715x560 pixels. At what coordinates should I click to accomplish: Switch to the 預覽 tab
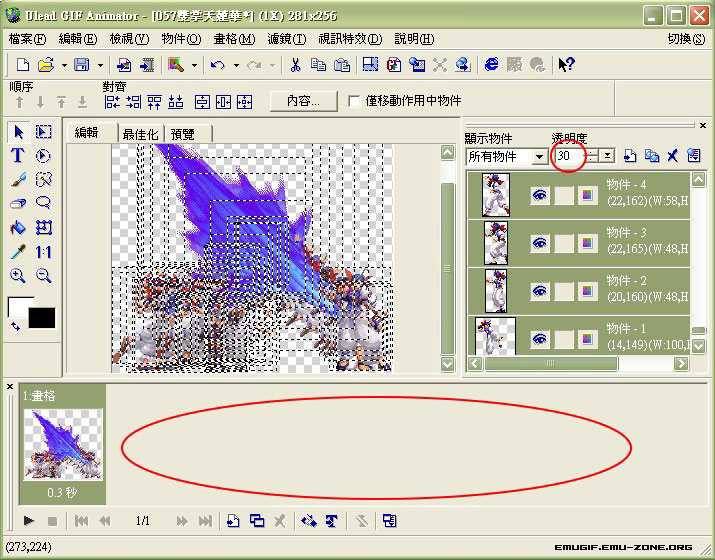click(x=183, y=134)
